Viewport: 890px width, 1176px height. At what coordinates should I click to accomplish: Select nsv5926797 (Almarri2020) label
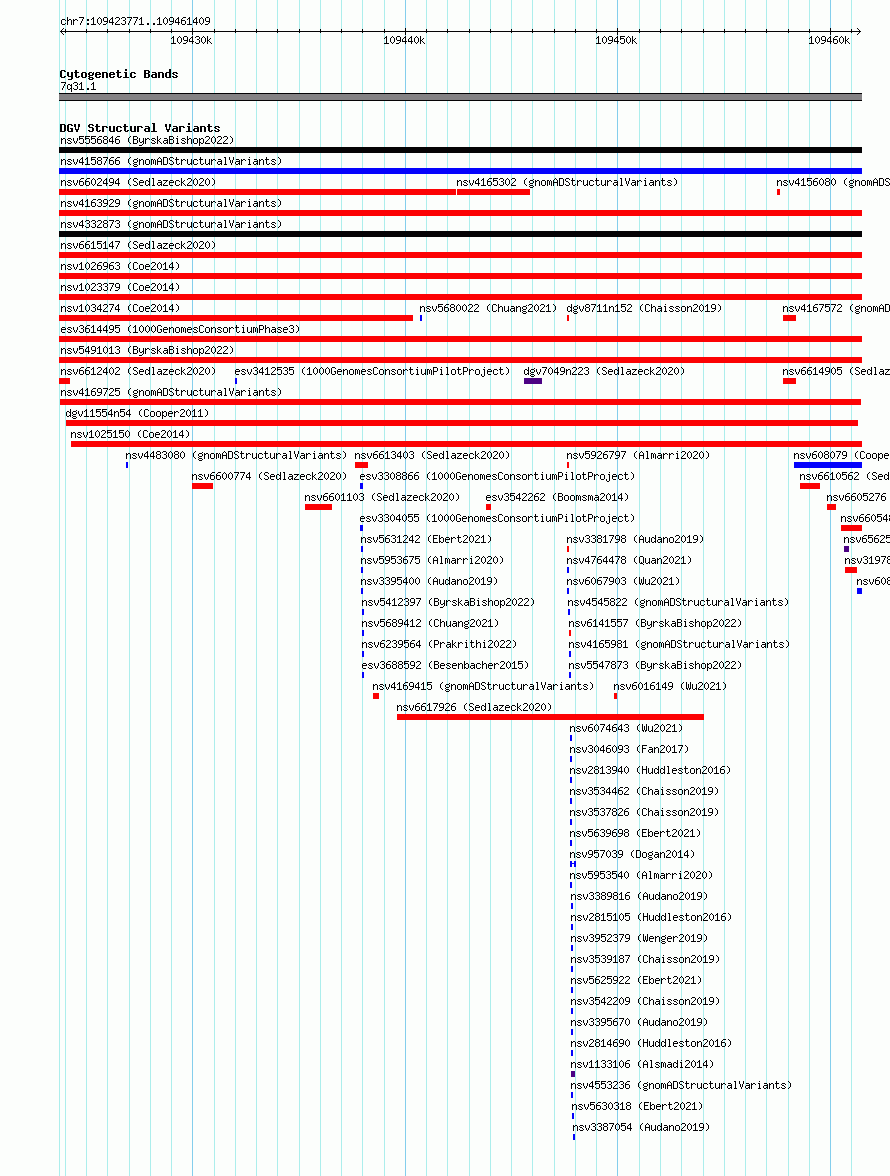(638, 455)
